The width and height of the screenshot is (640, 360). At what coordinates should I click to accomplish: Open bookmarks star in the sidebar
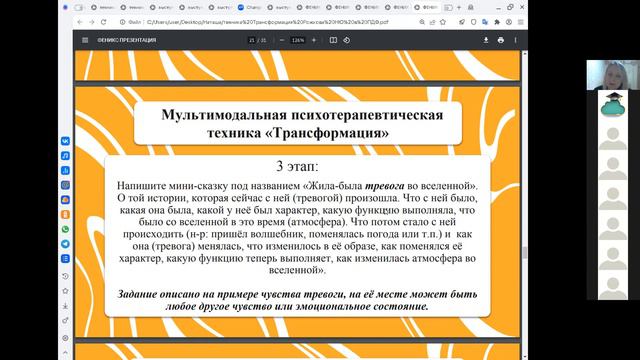point(65,291)
